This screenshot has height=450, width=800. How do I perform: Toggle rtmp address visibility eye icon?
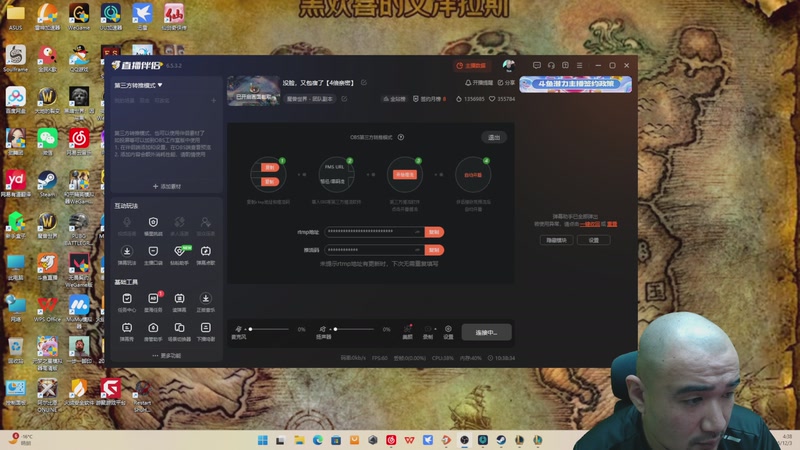pyautogui.click(x=417, y=232)
